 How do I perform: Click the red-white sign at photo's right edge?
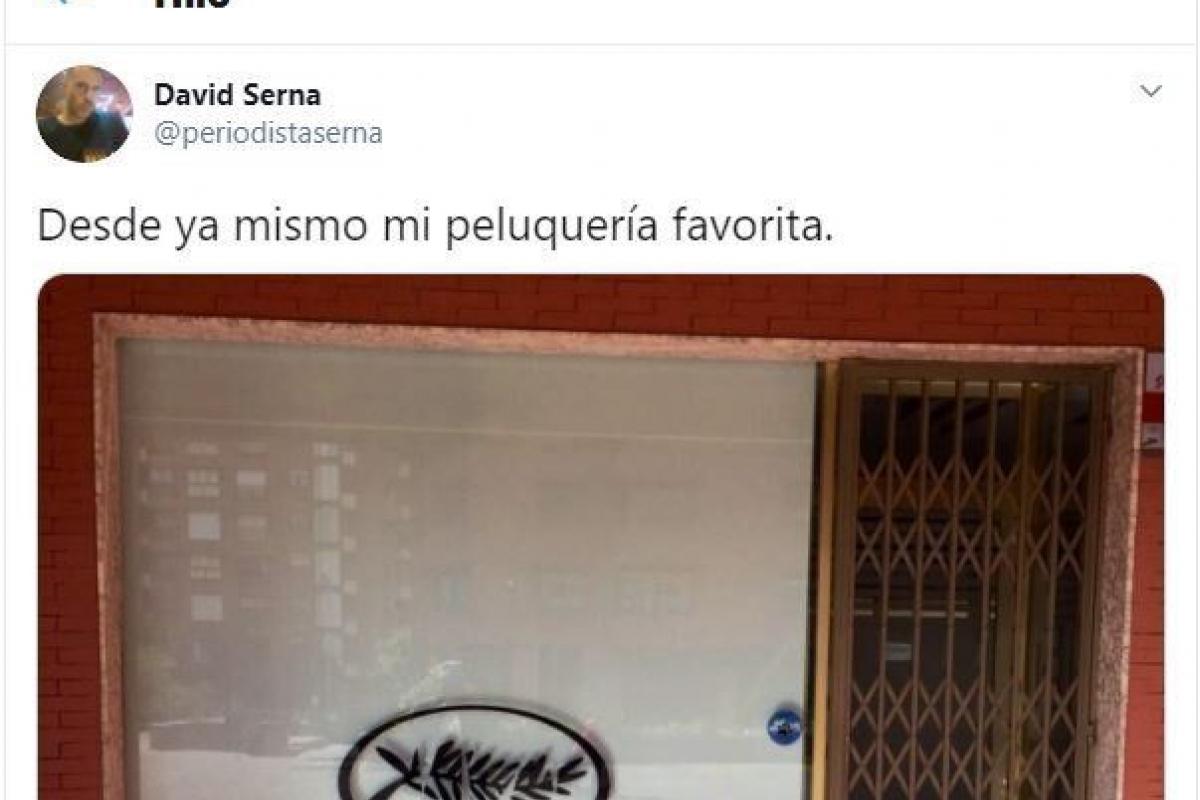tap(1154, 400)
